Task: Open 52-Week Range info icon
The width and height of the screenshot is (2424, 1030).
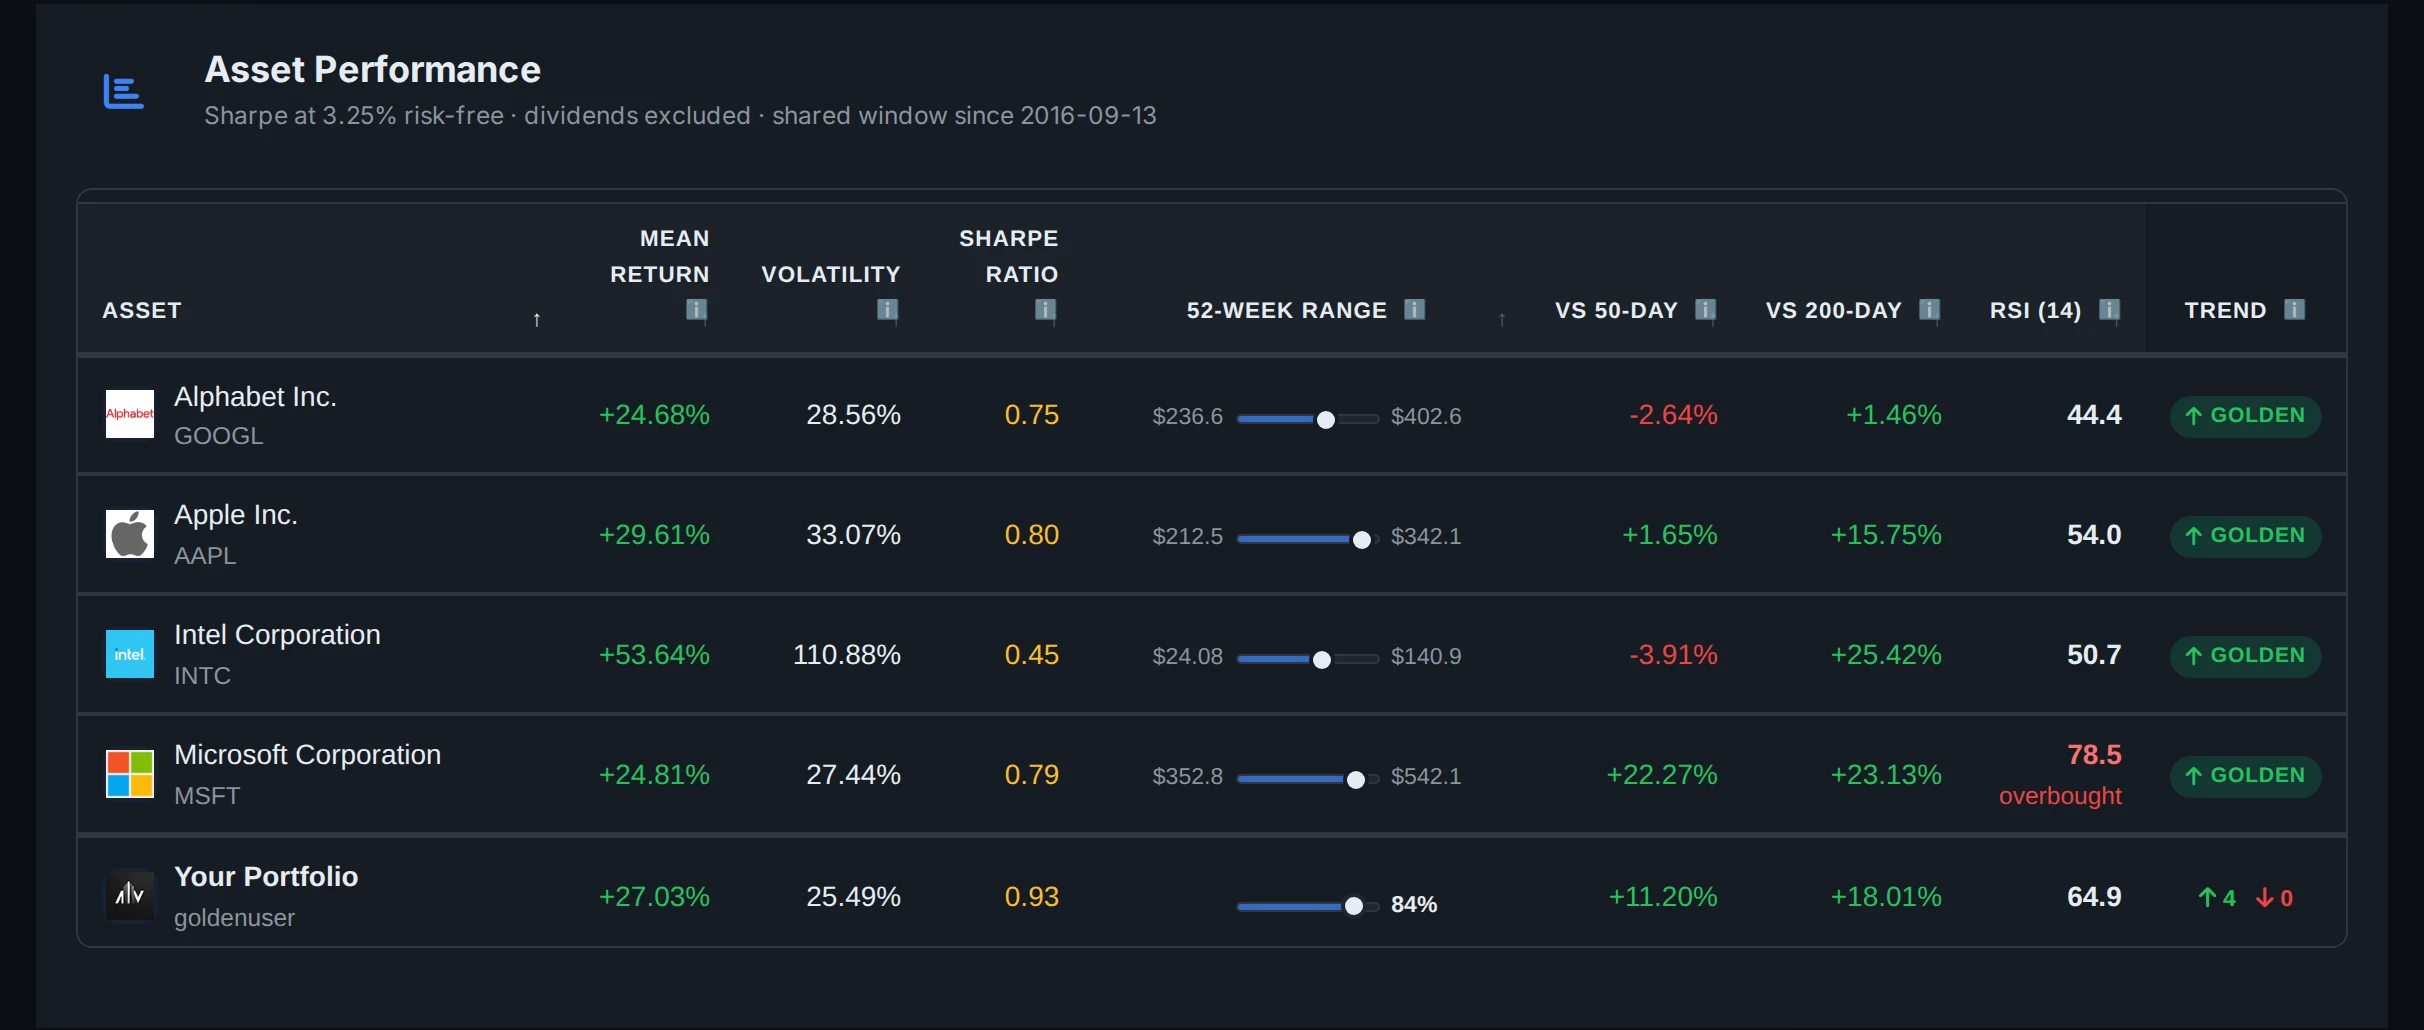Action: point(1415,309)
